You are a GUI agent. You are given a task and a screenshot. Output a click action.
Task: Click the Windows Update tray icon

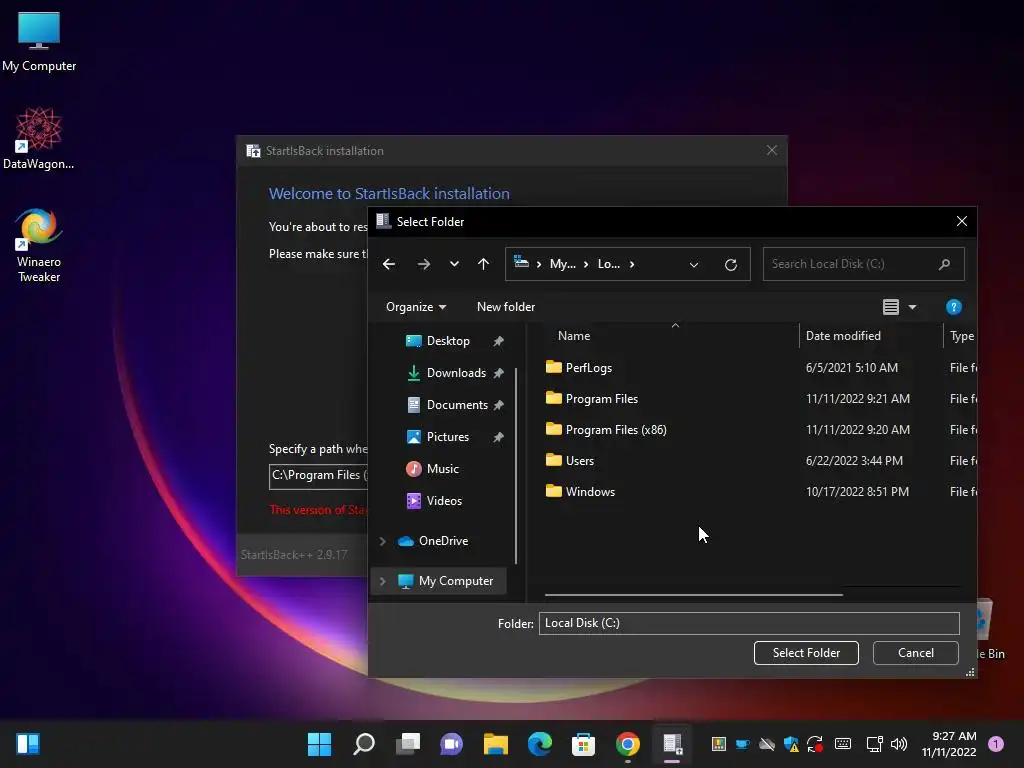815,744
